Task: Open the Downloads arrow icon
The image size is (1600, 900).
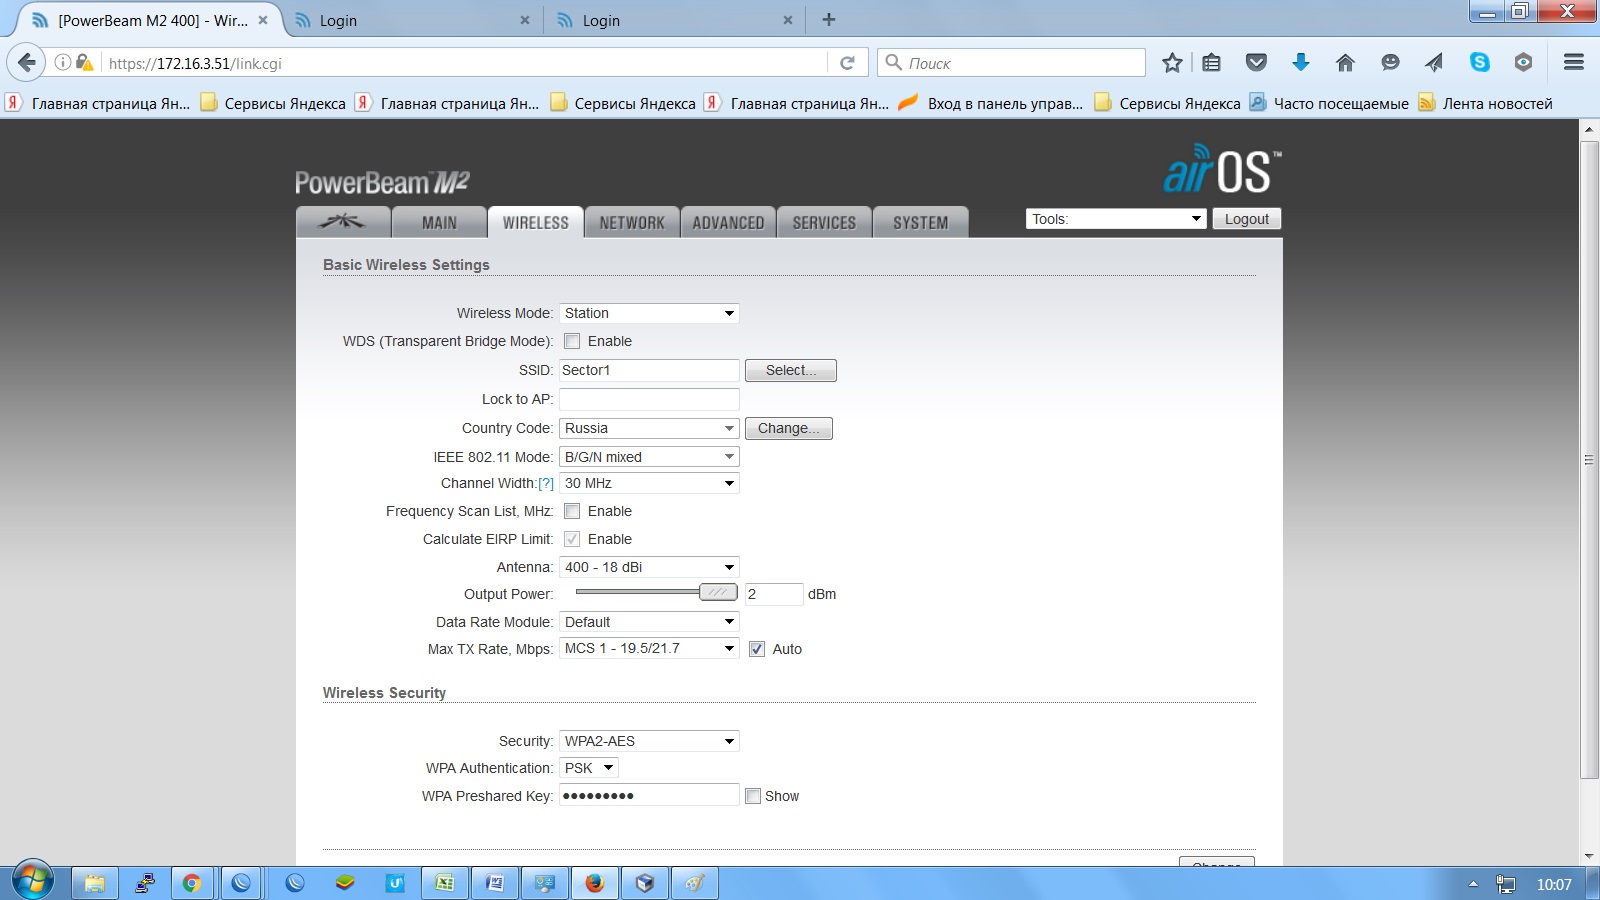Action: [x=1300, y=63]
